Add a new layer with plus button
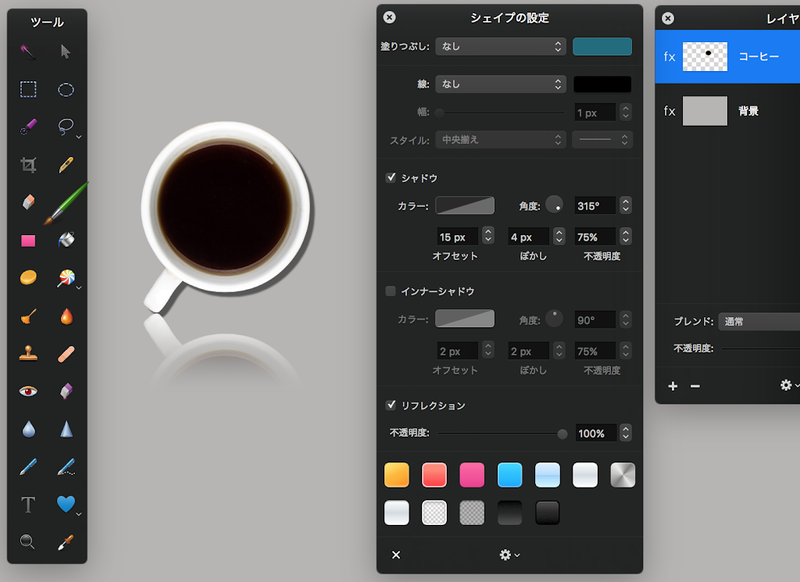Viewport: 800px width, 582px height. 673,386
